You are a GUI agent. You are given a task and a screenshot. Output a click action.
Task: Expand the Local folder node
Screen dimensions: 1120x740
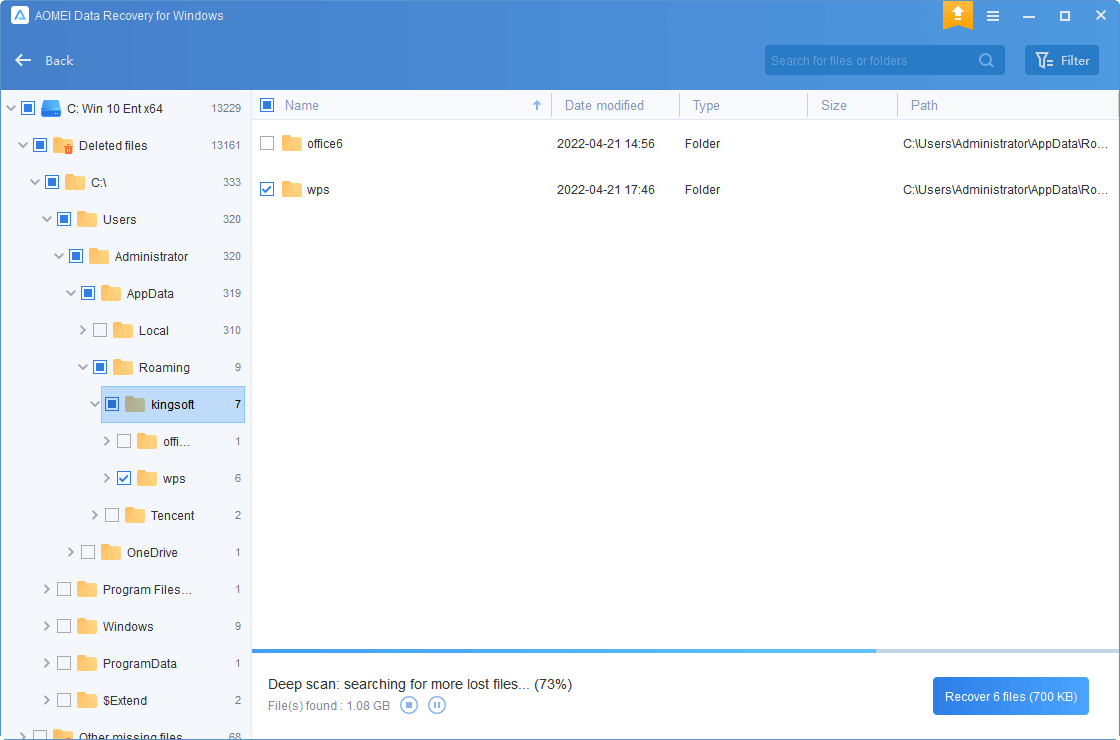click(x=83, y=330)
